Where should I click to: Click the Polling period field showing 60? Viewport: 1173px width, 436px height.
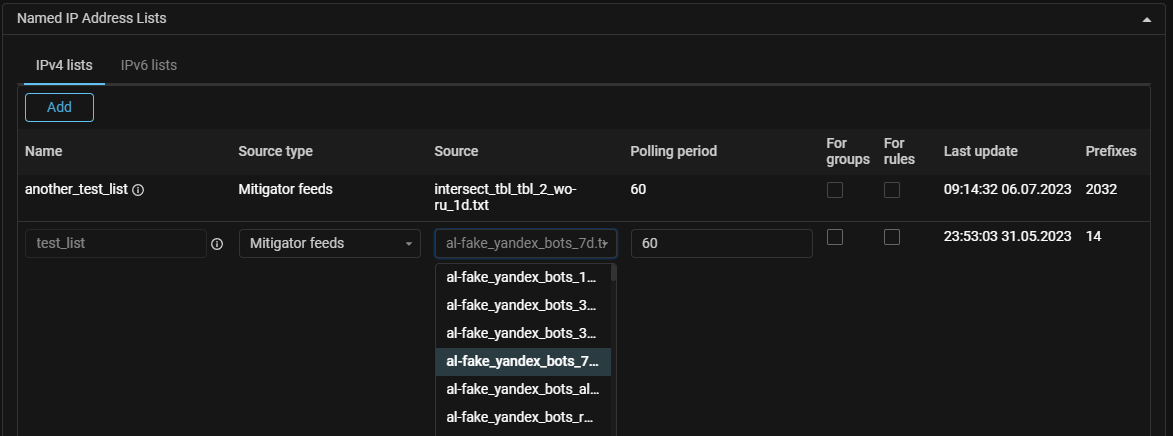tap(721, 243)
